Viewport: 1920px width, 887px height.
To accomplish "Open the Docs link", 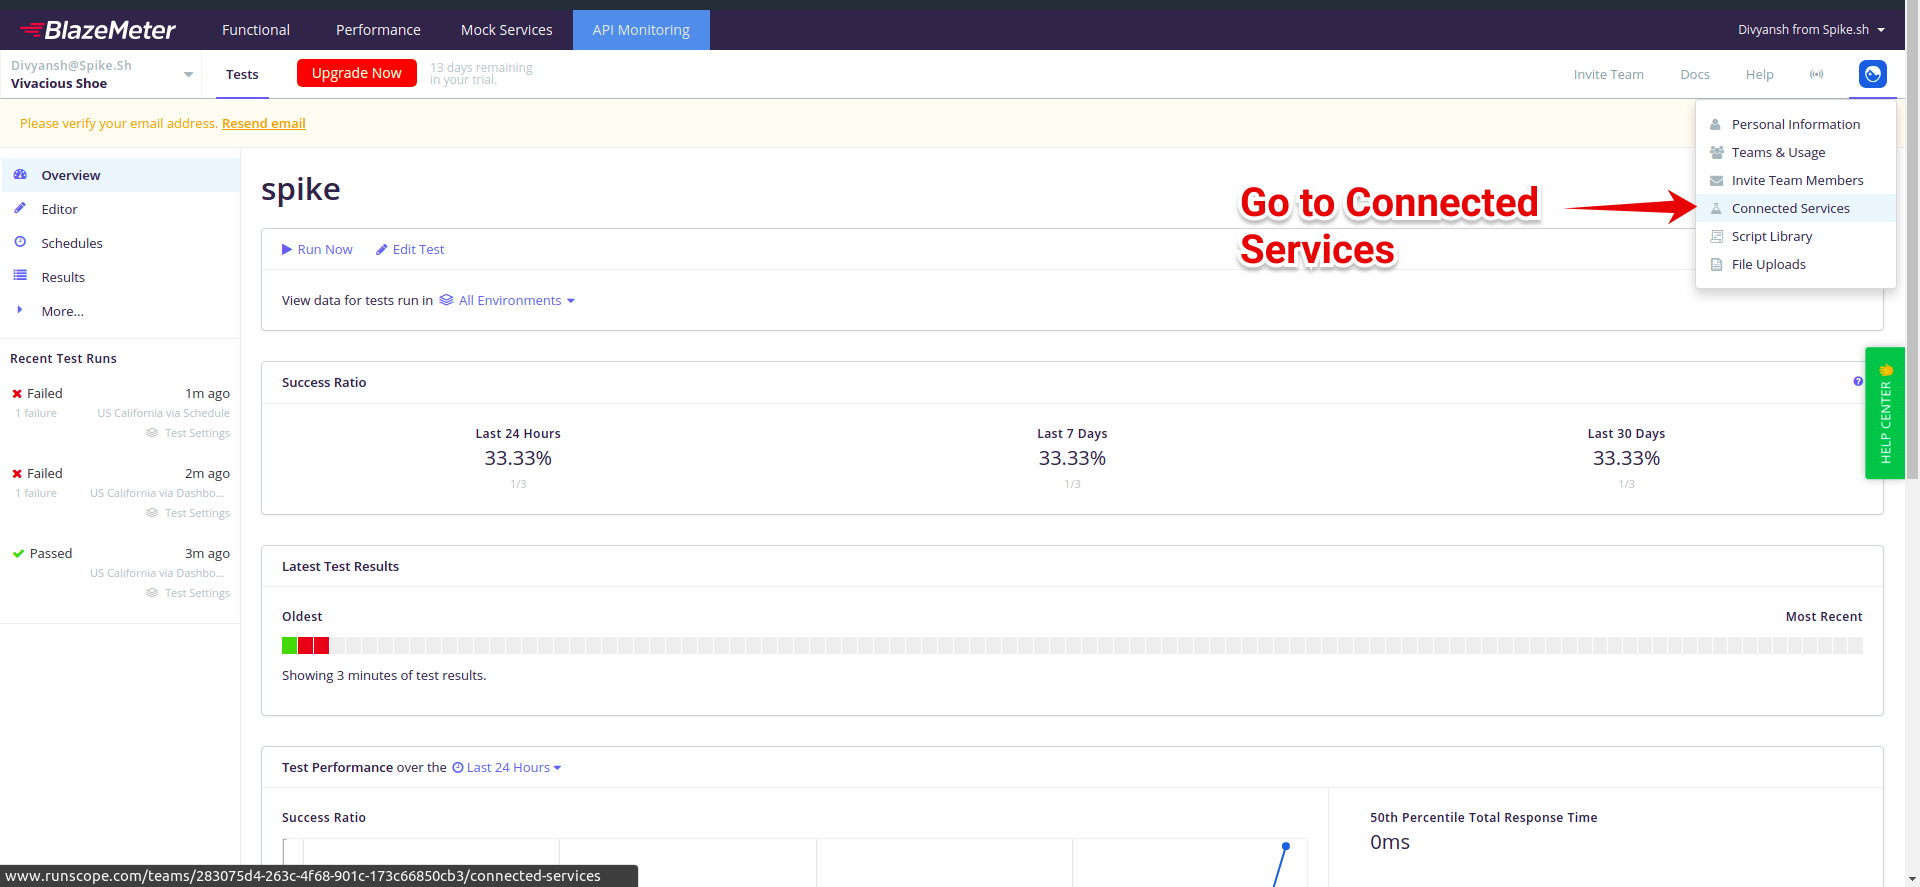I will pos(1694,74).
